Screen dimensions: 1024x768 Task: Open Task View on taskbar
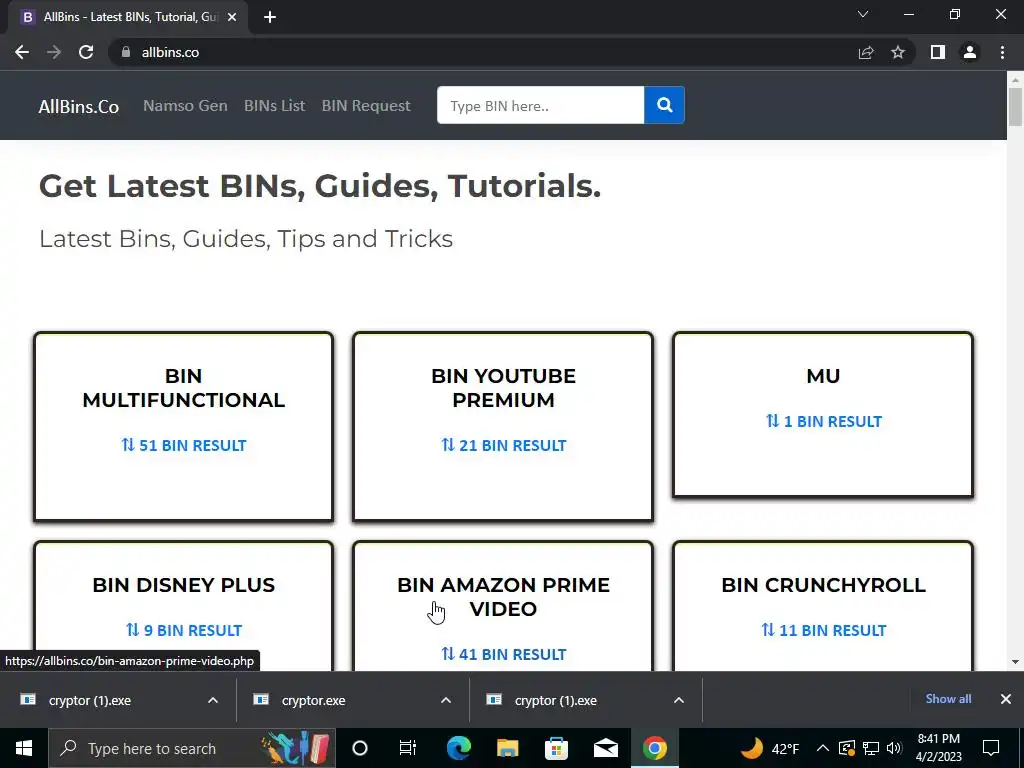point(408,748)
